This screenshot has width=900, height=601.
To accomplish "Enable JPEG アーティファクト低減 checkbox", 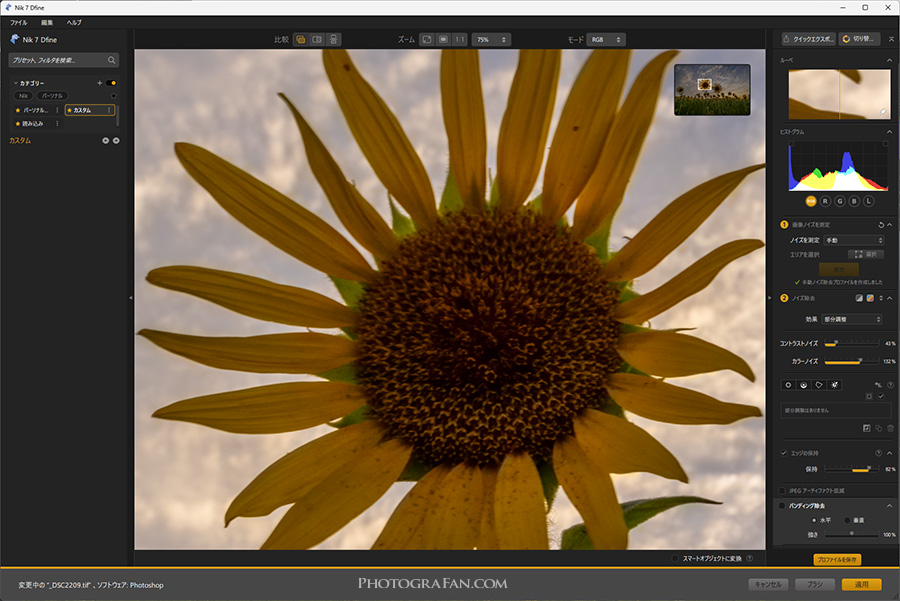I will (782, 491).
